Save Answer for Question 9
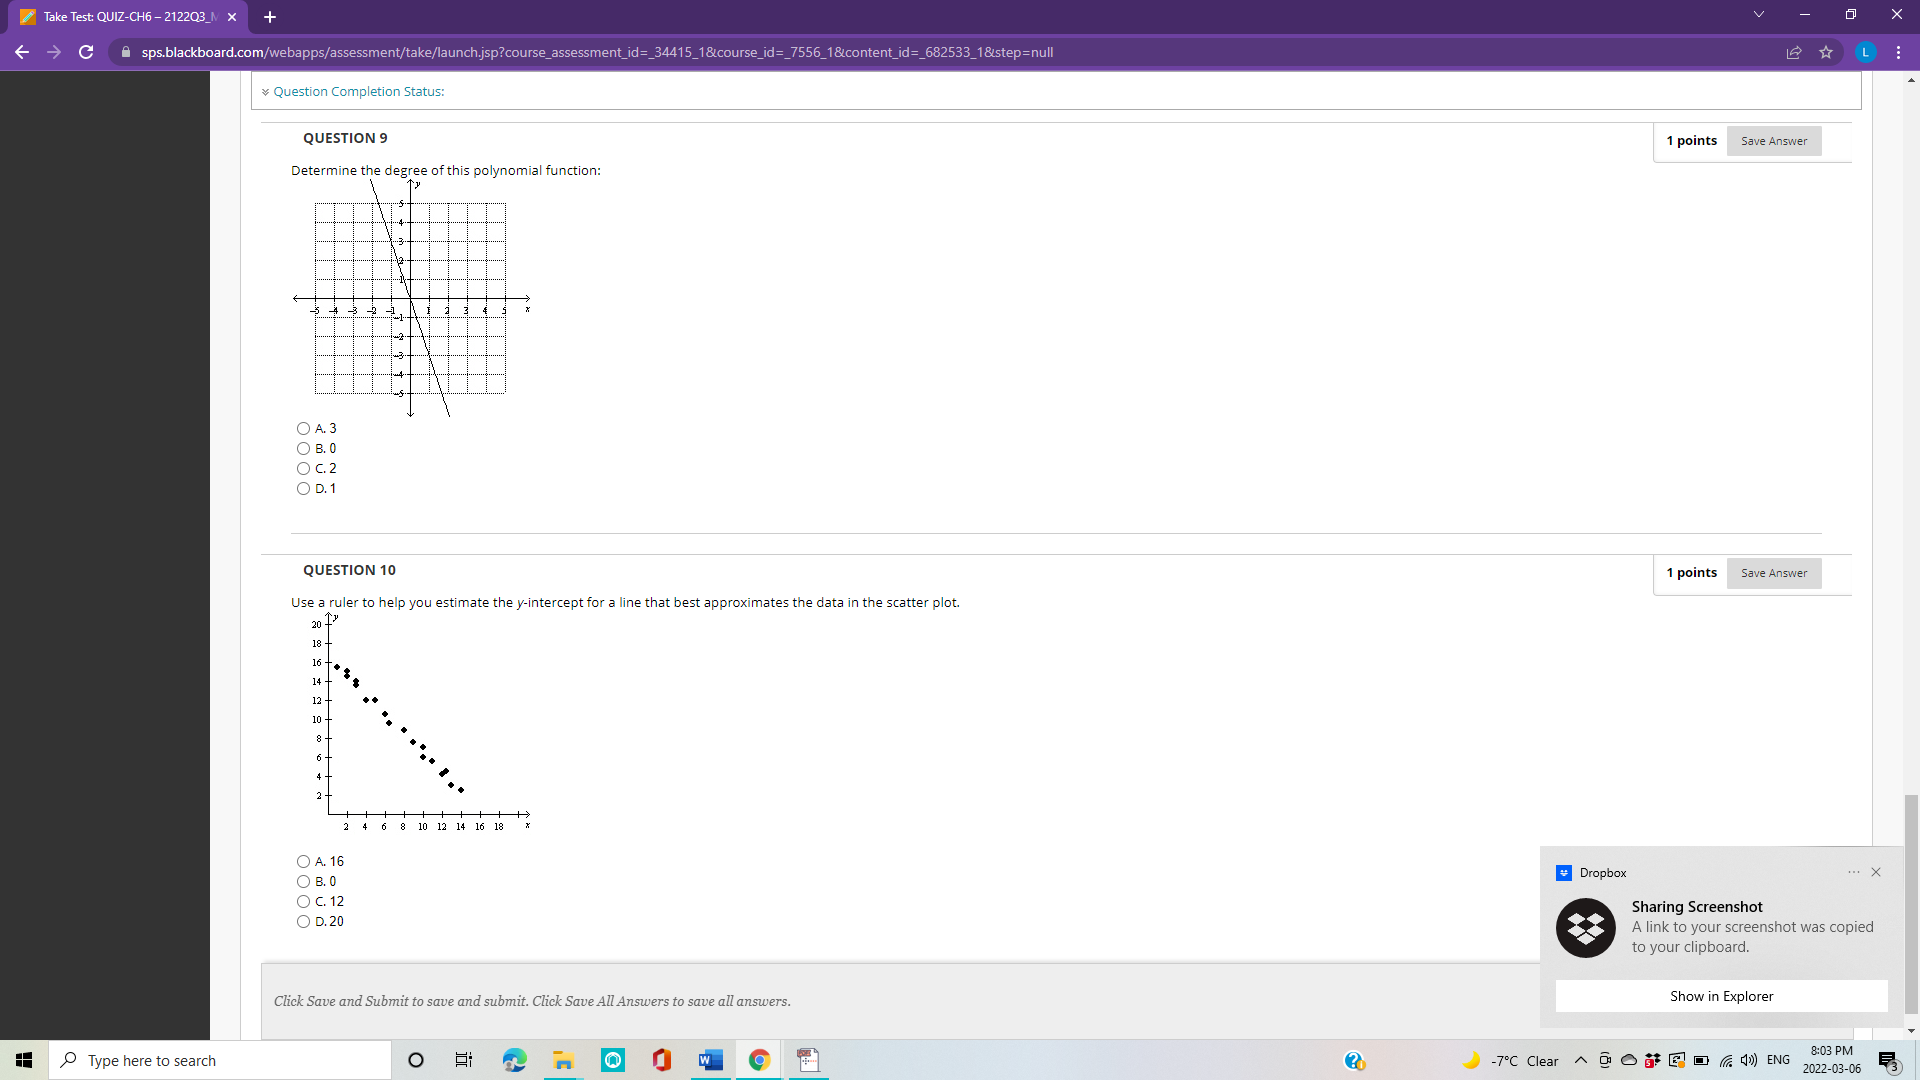The image size is (1920, 1080). tap(1773, 141)
